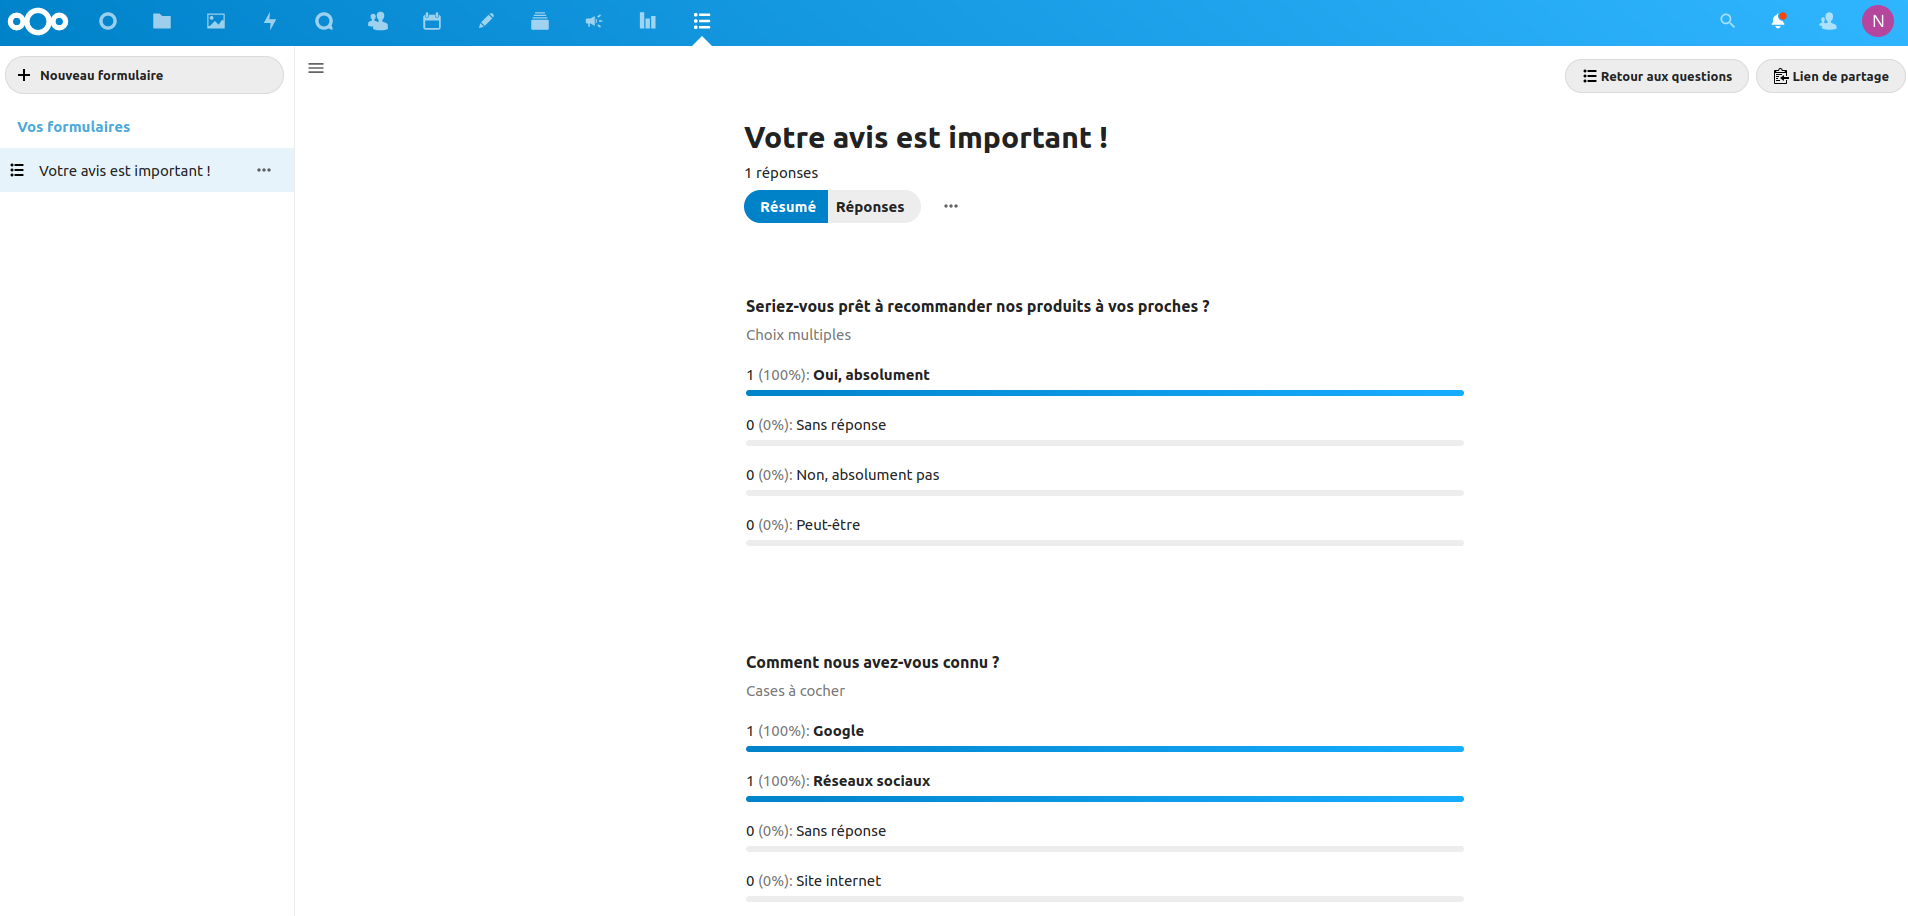Open the notifications bell
Screen dimensions: 1908x916
[x=1778, y=21]
